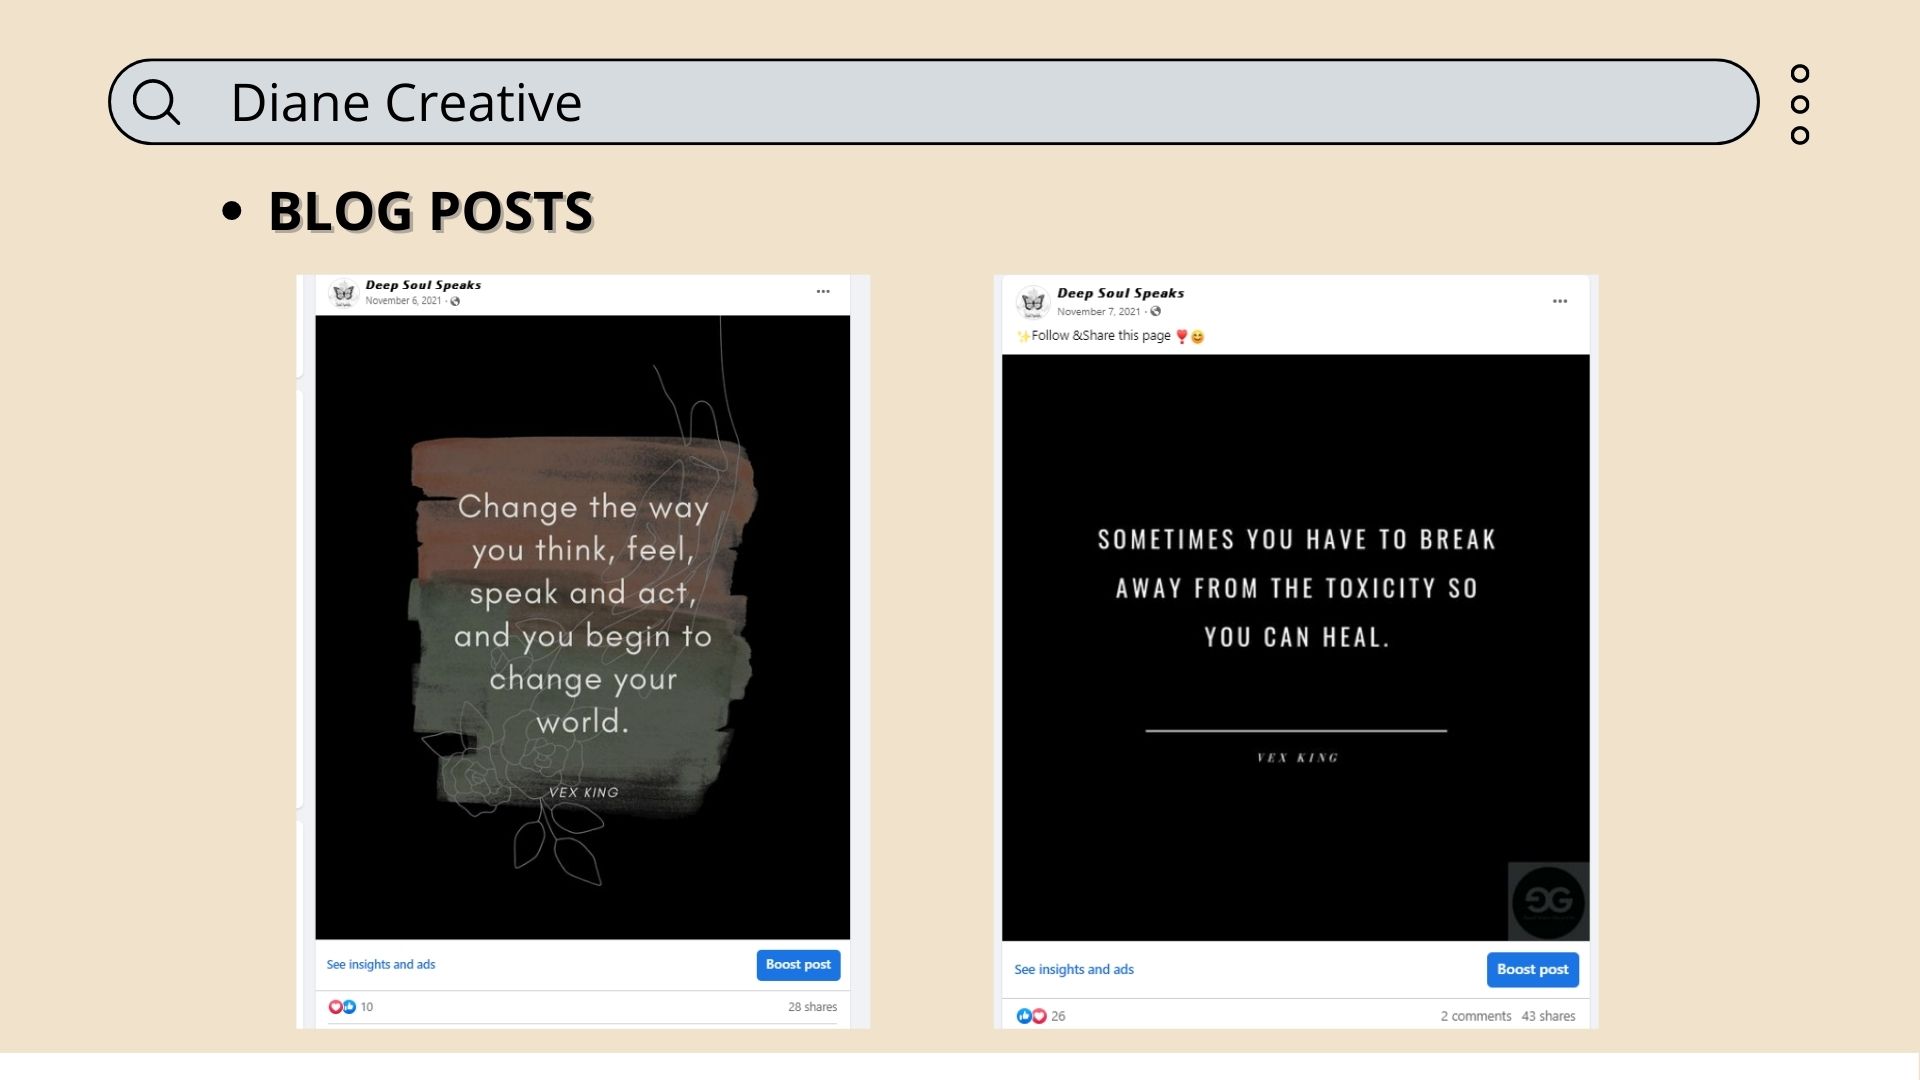Open the three-circle vertical menu
1920x1080 pixels.
pyautogui.click(x=1800, y=104)
